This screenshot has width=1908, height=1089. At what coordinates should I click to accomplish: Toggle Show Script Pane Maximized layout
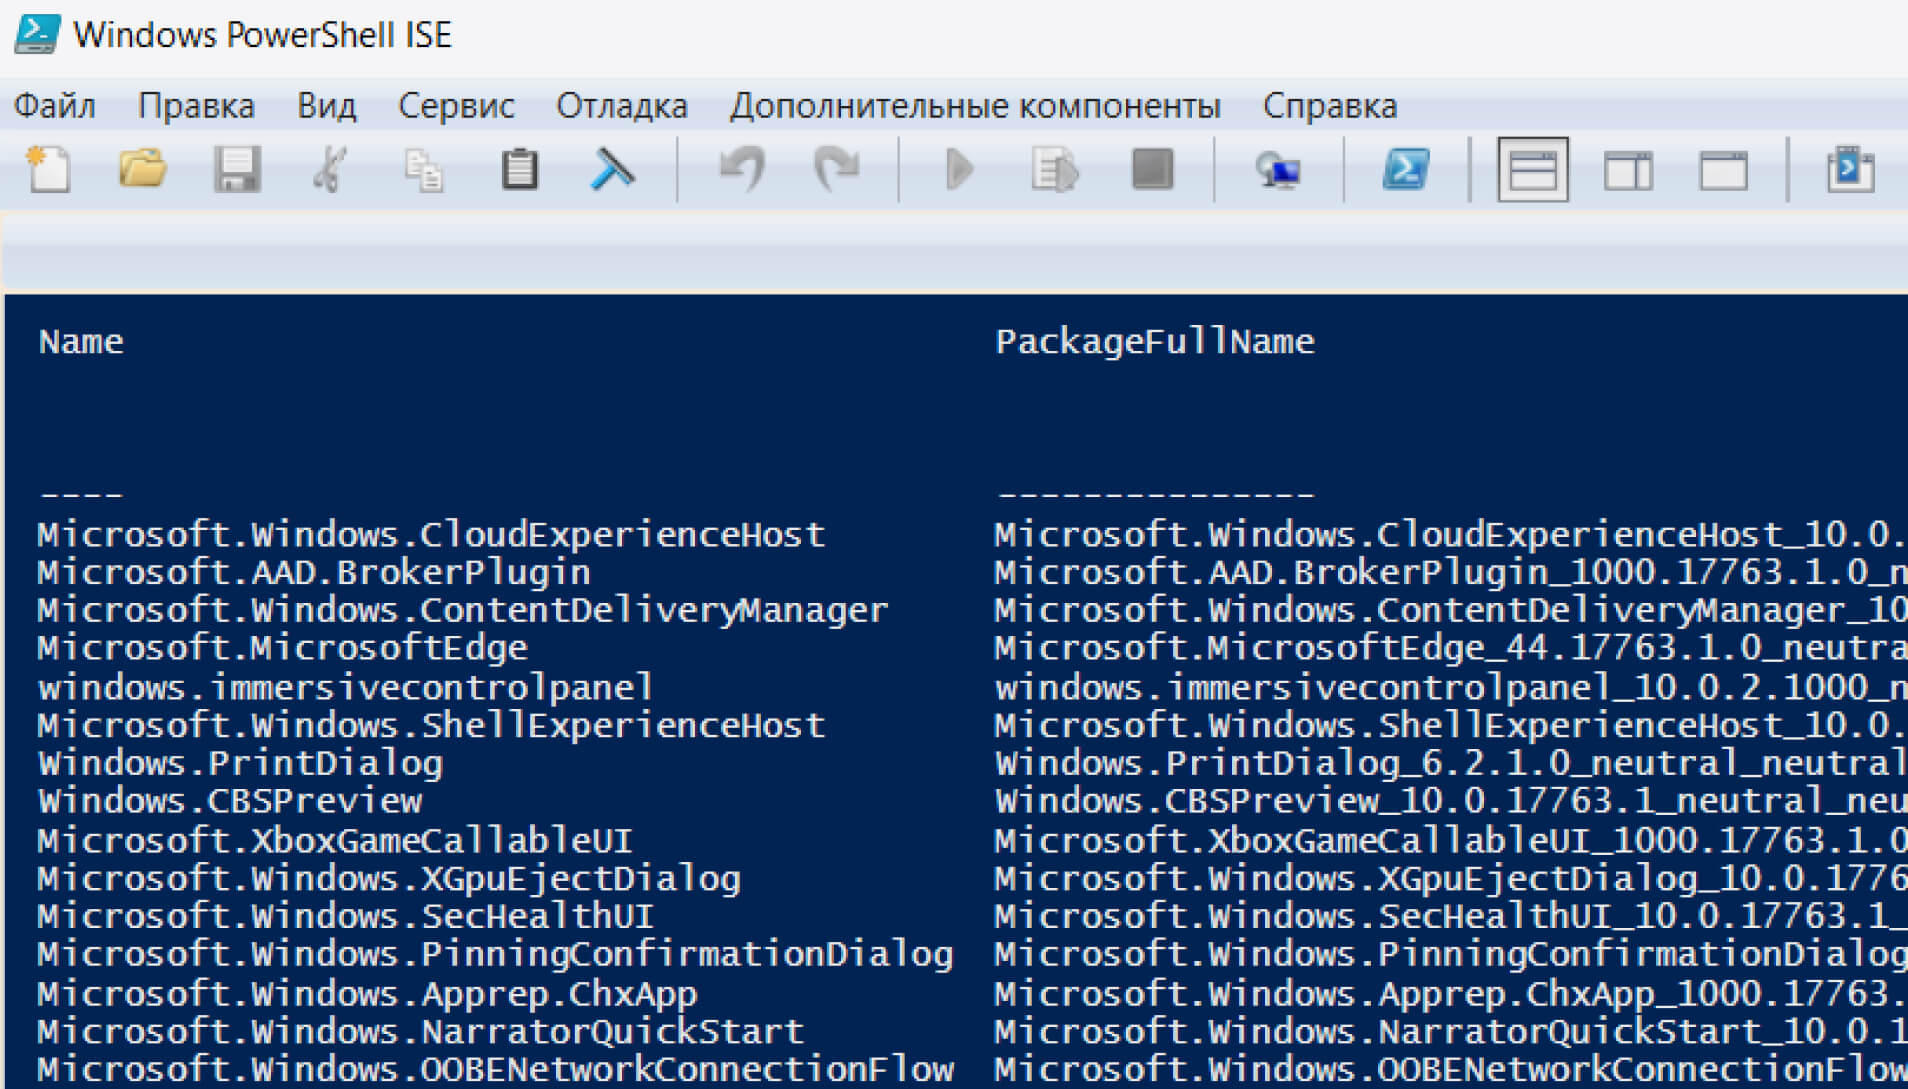point(1723,170)
